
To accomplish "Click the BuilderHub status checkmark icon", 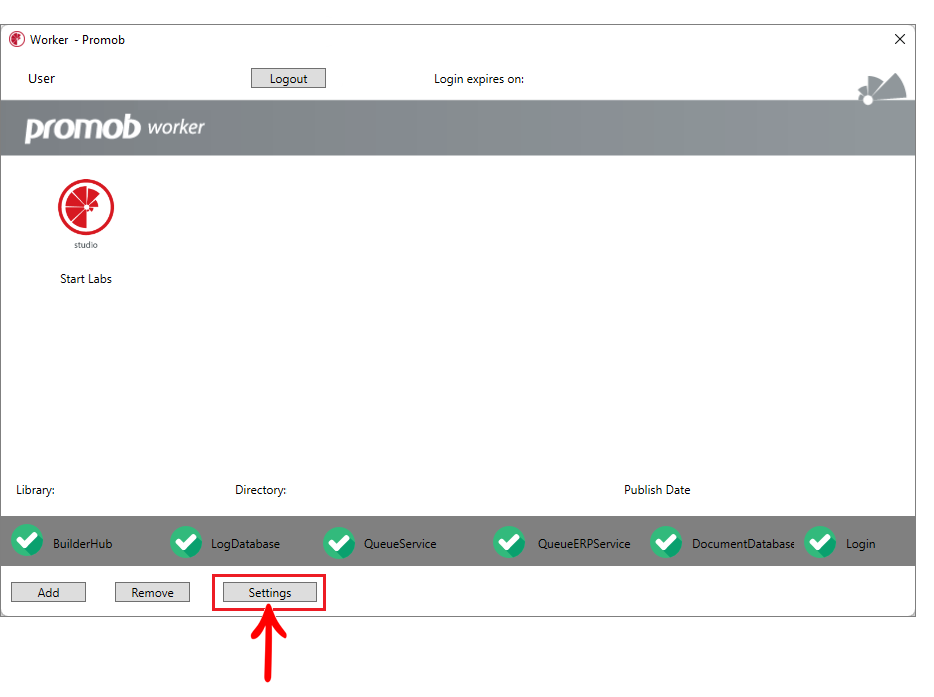I will [27, 541].
